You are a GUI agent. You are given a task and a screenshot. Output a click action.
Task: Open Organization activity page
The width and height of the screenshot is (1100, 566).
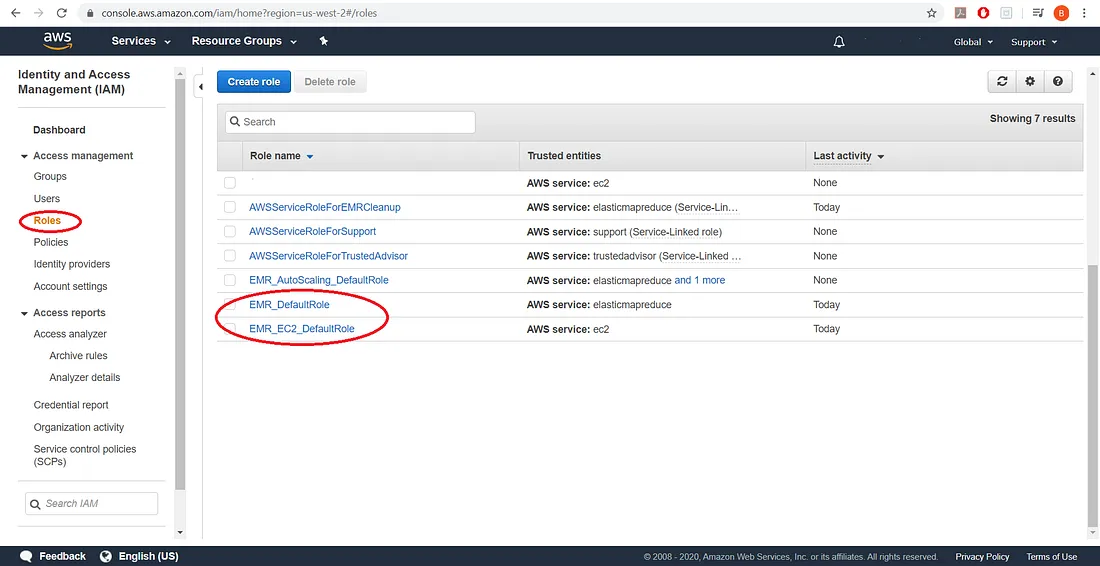click(x=79, y=427)
